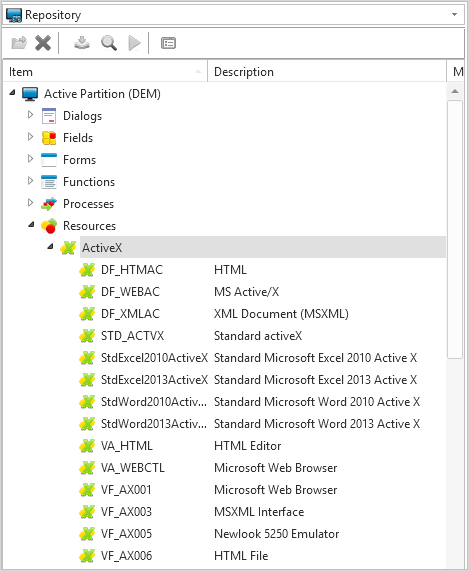Expand the Processes tree node
Screen dimensions: 469x571
point(31,203)
